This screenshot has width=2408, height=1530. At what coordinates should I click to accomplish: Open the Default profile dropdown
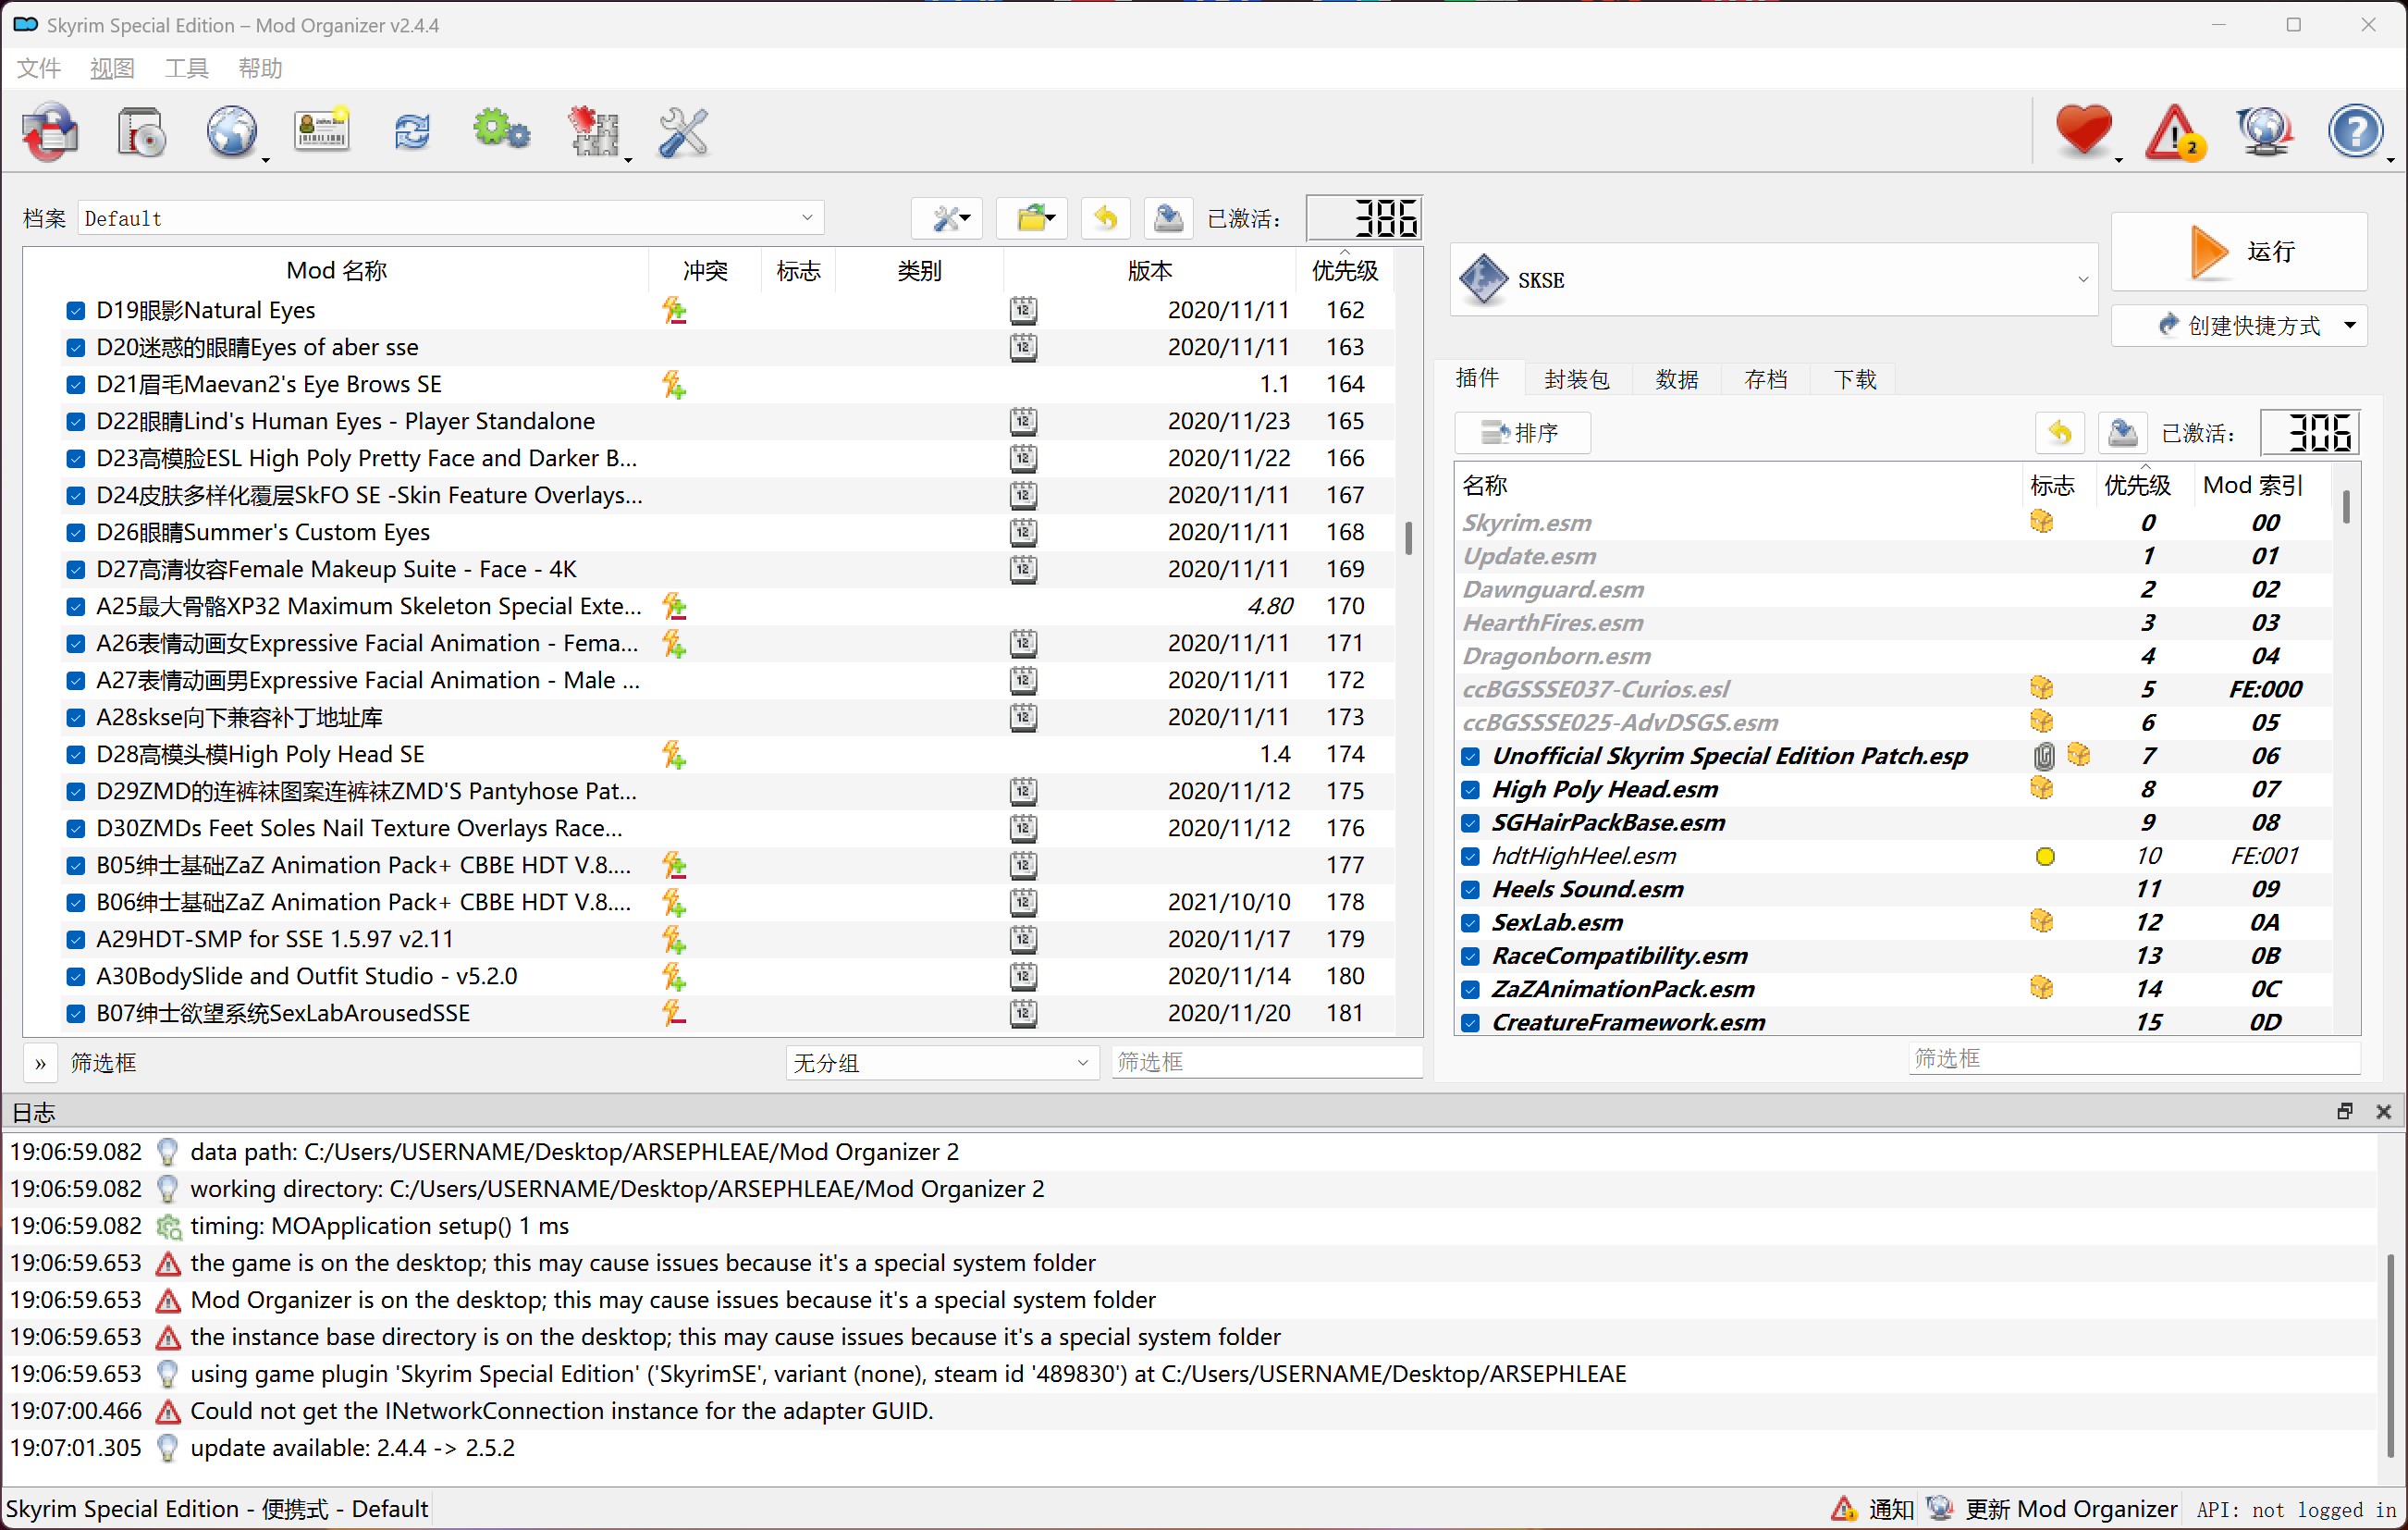[451, 218]
